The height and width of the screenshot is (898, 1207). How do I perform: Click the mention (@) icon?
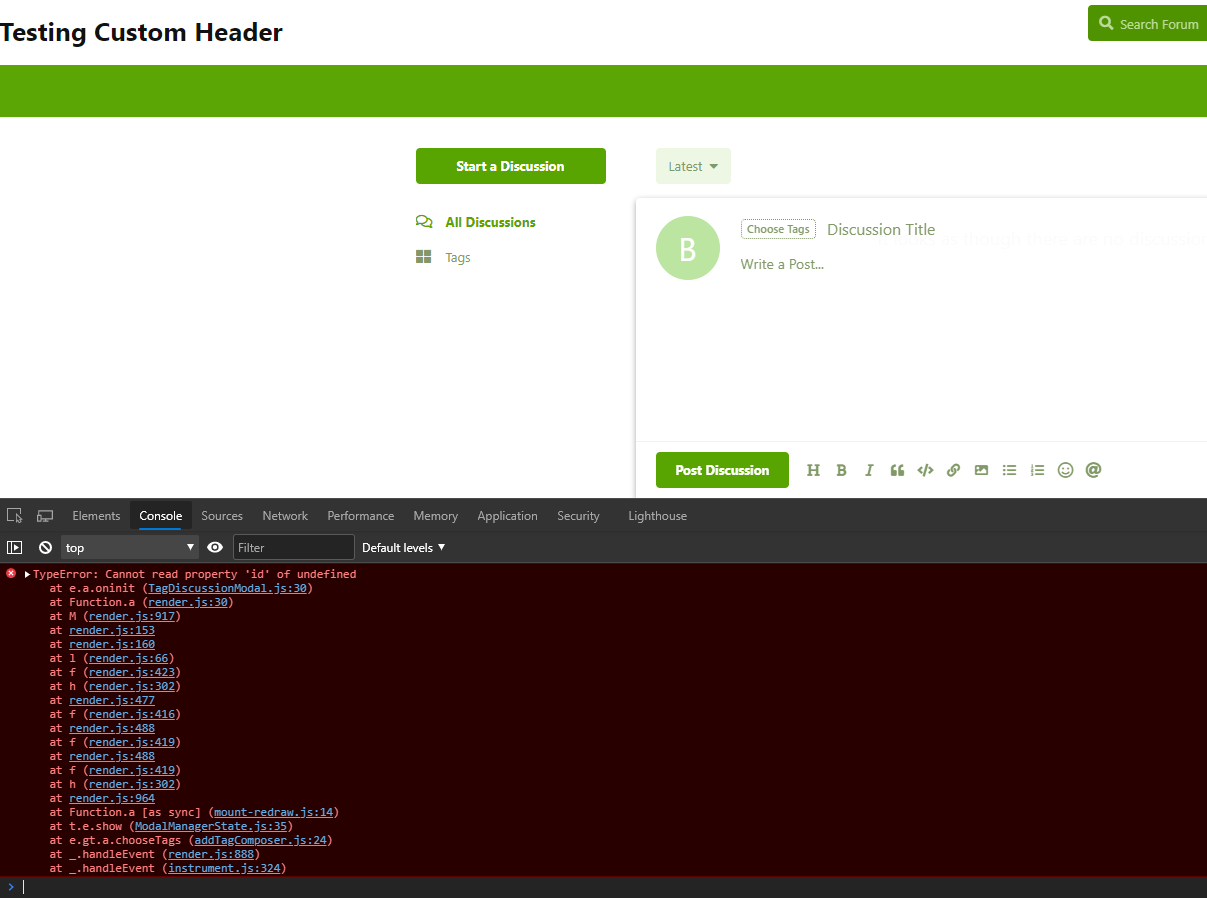pyautogui.click(x=1093, y=469)
